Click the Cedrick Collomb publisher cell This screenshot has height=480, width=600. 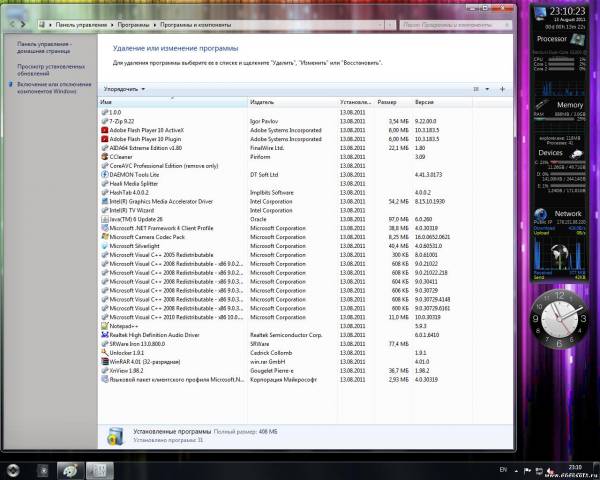(271, 353)
